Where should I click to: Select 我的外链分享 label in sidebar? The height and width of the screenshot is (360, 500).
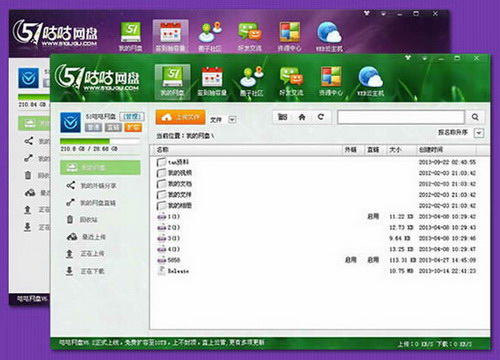98,186
